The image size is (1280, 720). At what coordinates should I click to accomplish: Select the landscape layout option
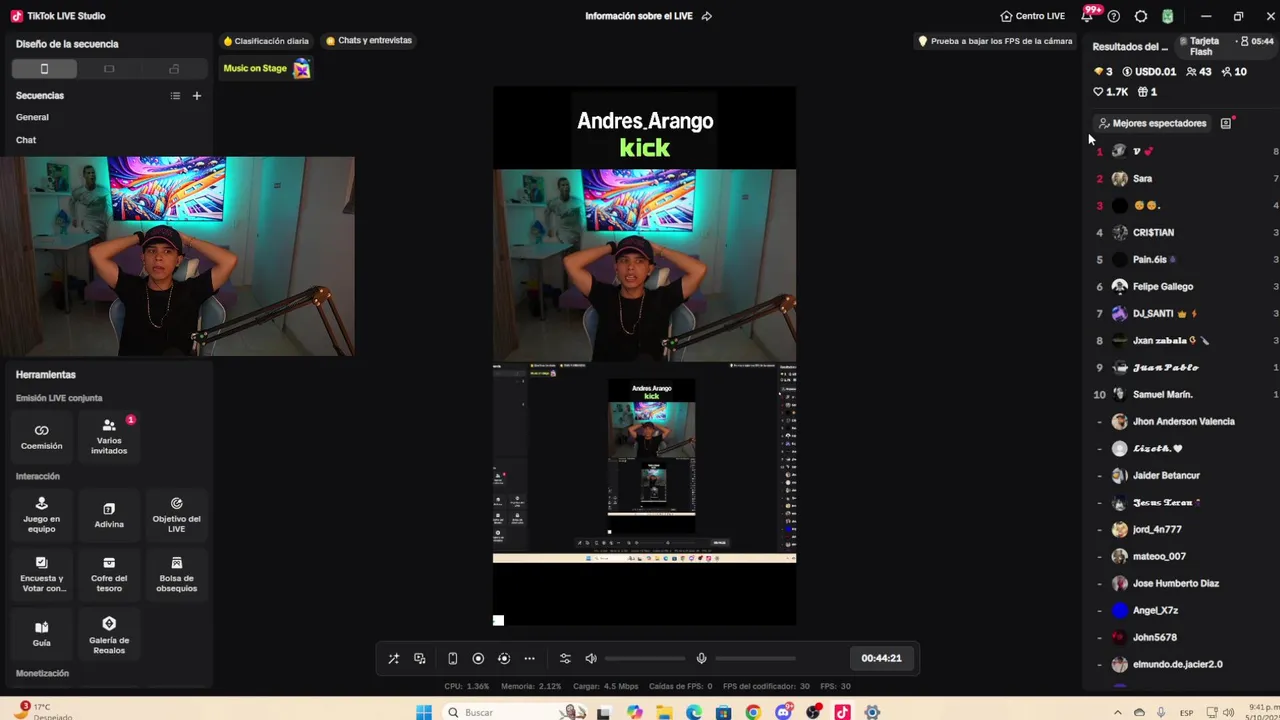point(109,69)
